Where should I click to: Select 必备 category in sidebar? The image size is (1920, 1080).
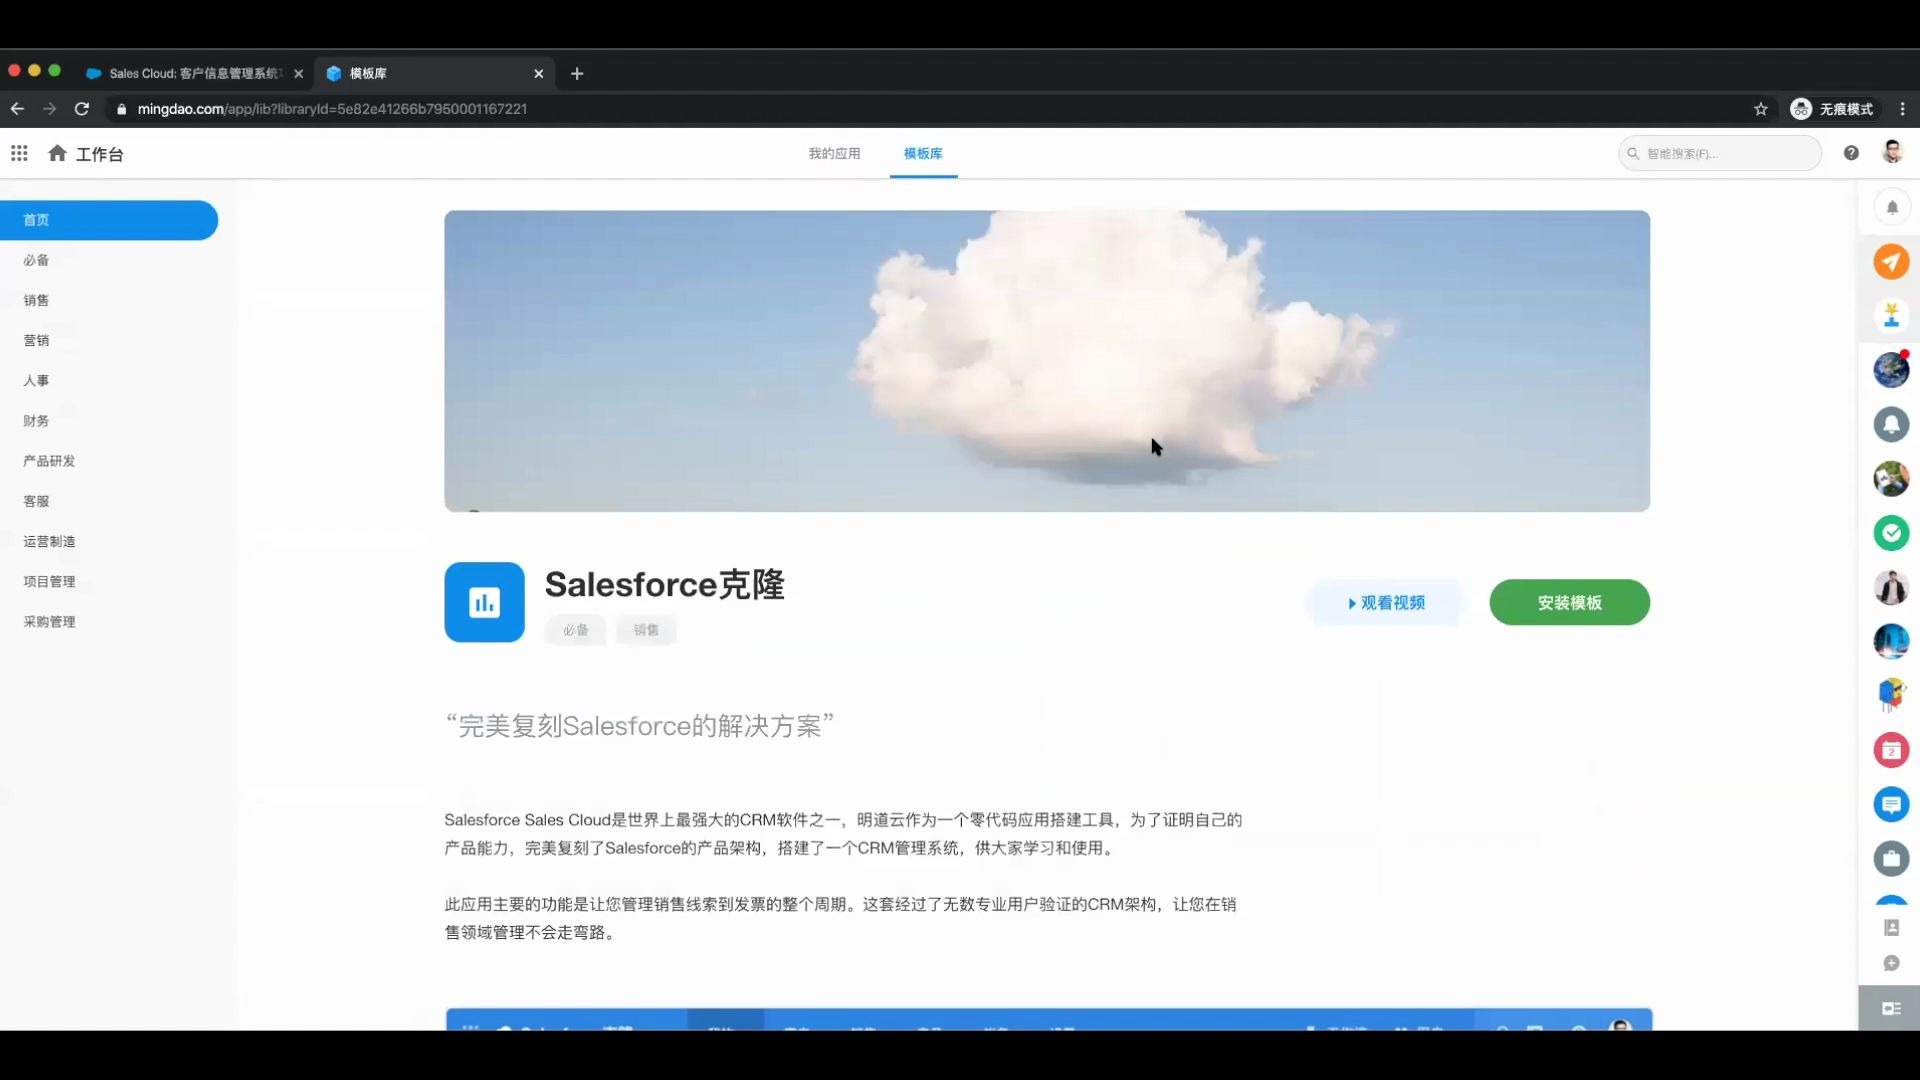(x=36, y=260)
